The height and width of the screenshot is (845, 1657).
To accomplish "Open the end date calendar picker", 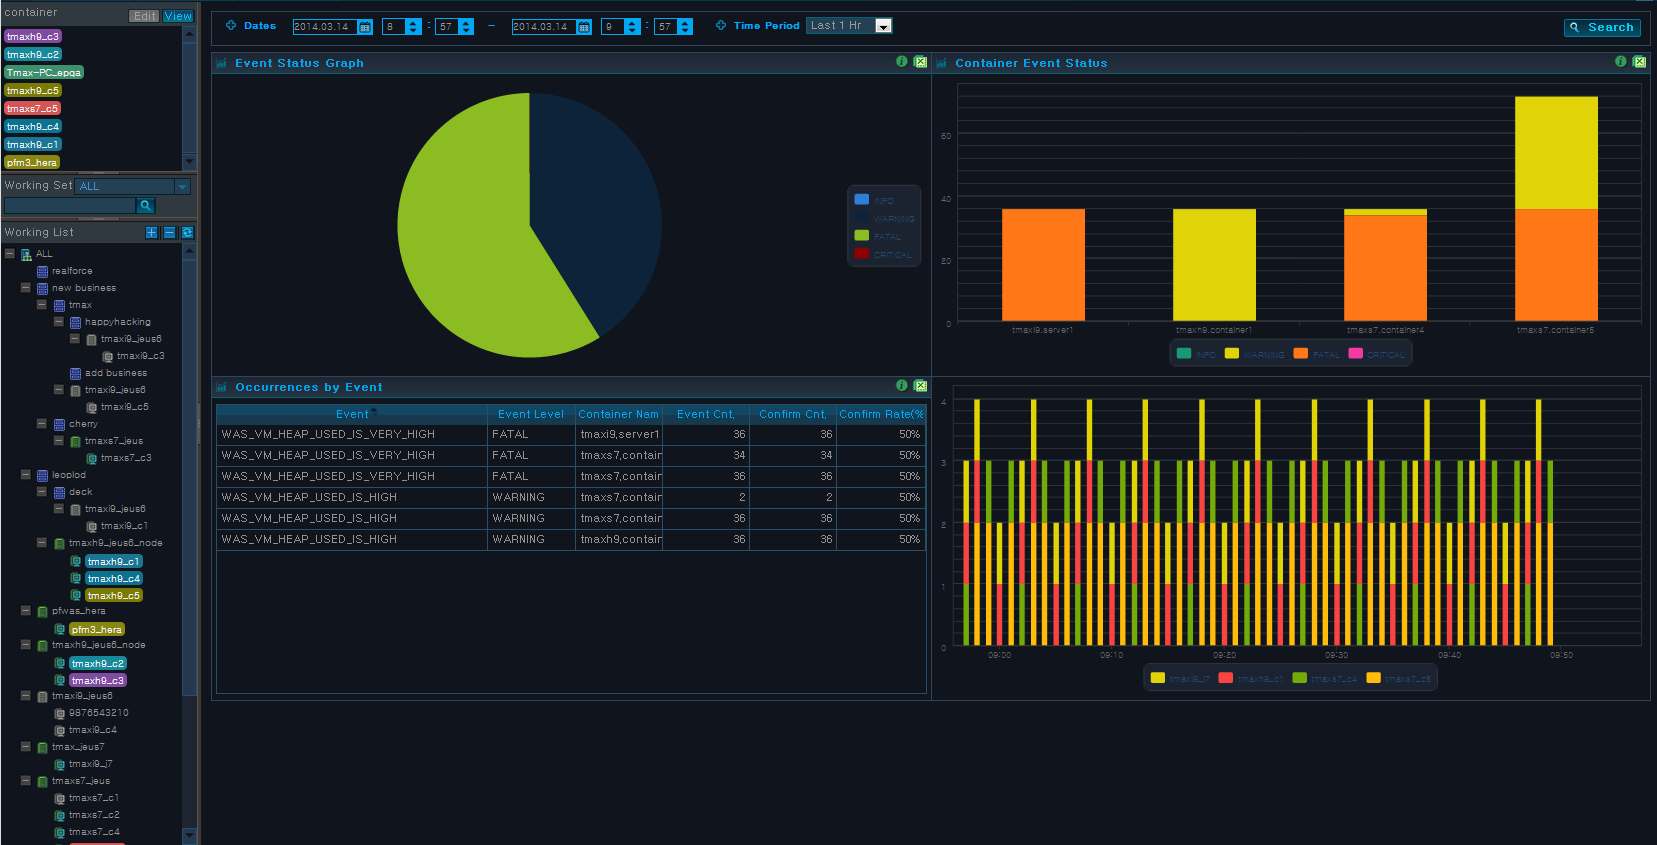I will click(584, 27).
